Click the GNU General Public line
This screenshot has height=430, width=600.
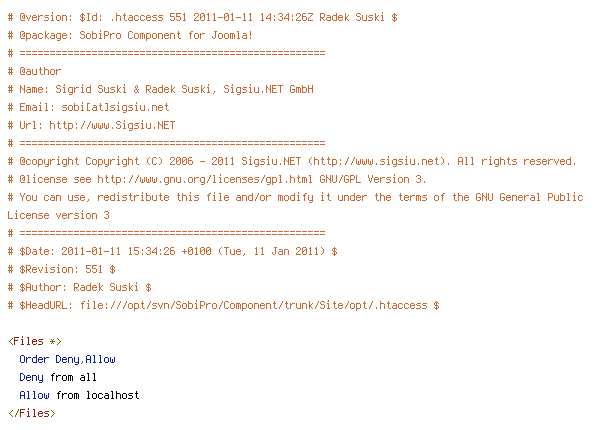(x=295, y=197)
